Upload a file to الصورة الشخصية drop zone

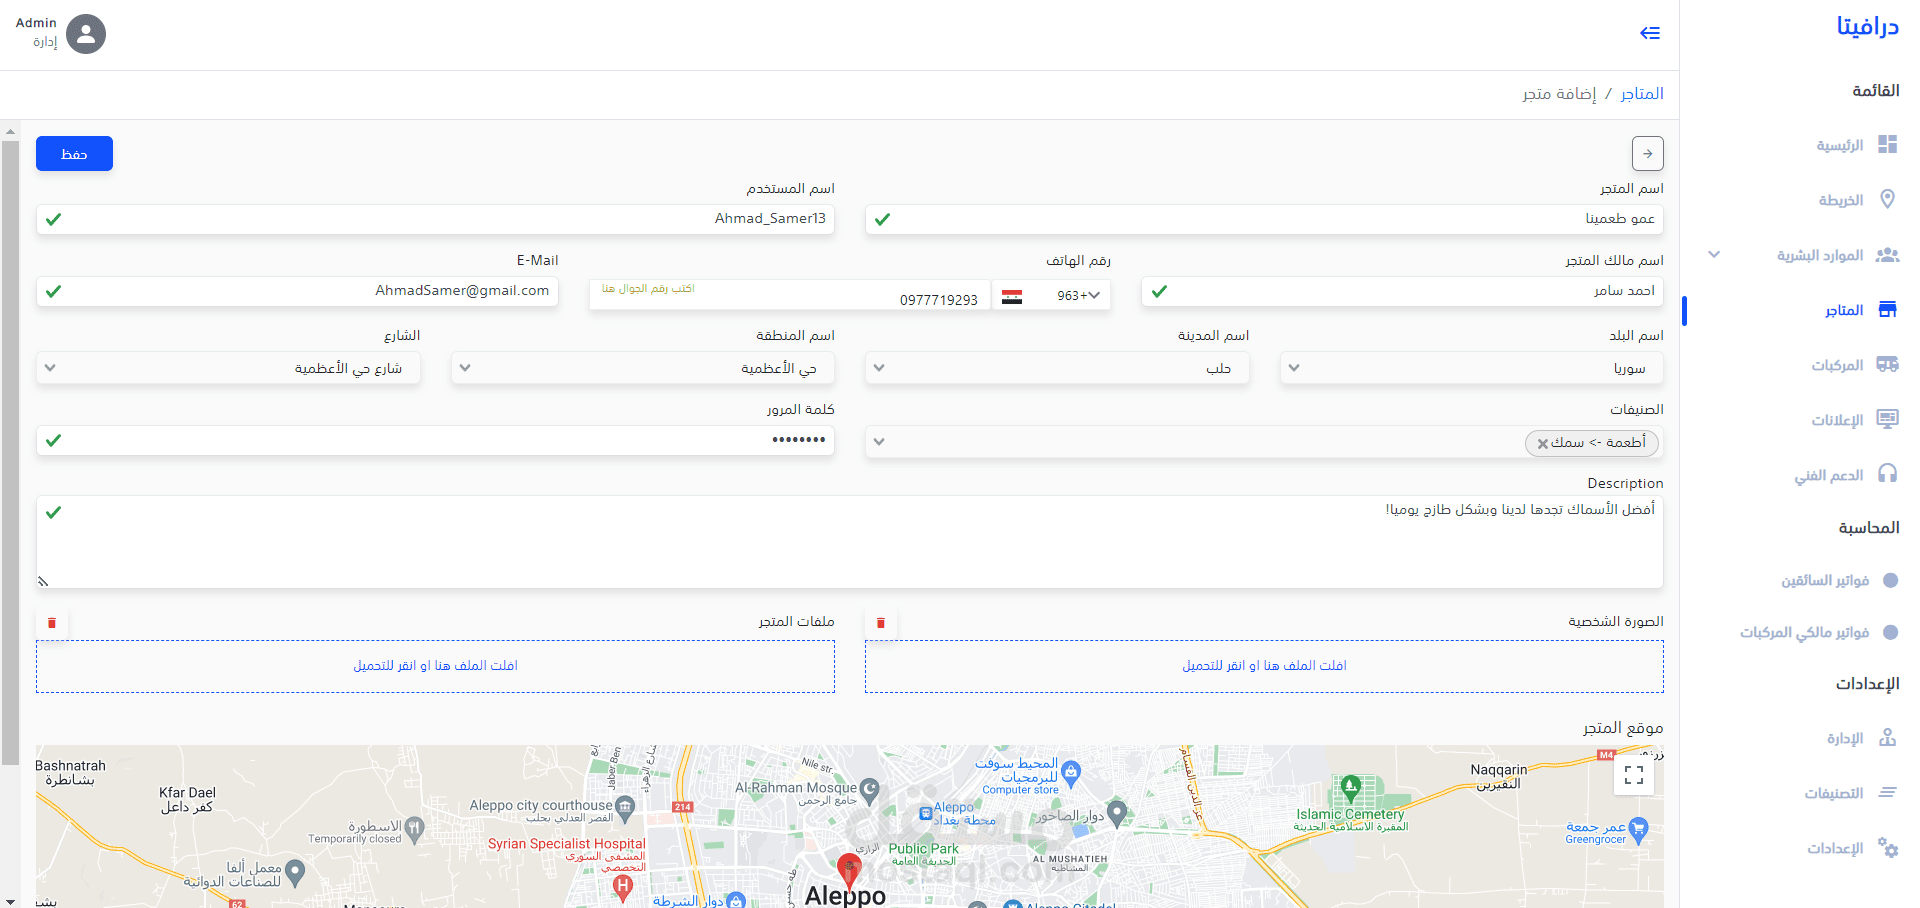tap(1264, 666)
